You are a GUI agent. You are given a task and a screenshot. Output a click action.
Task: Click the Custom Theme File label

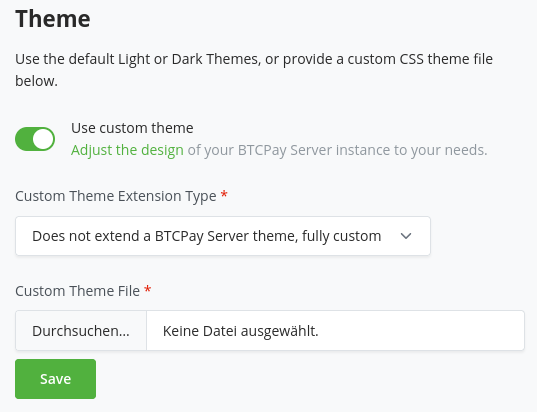[77, 291]
